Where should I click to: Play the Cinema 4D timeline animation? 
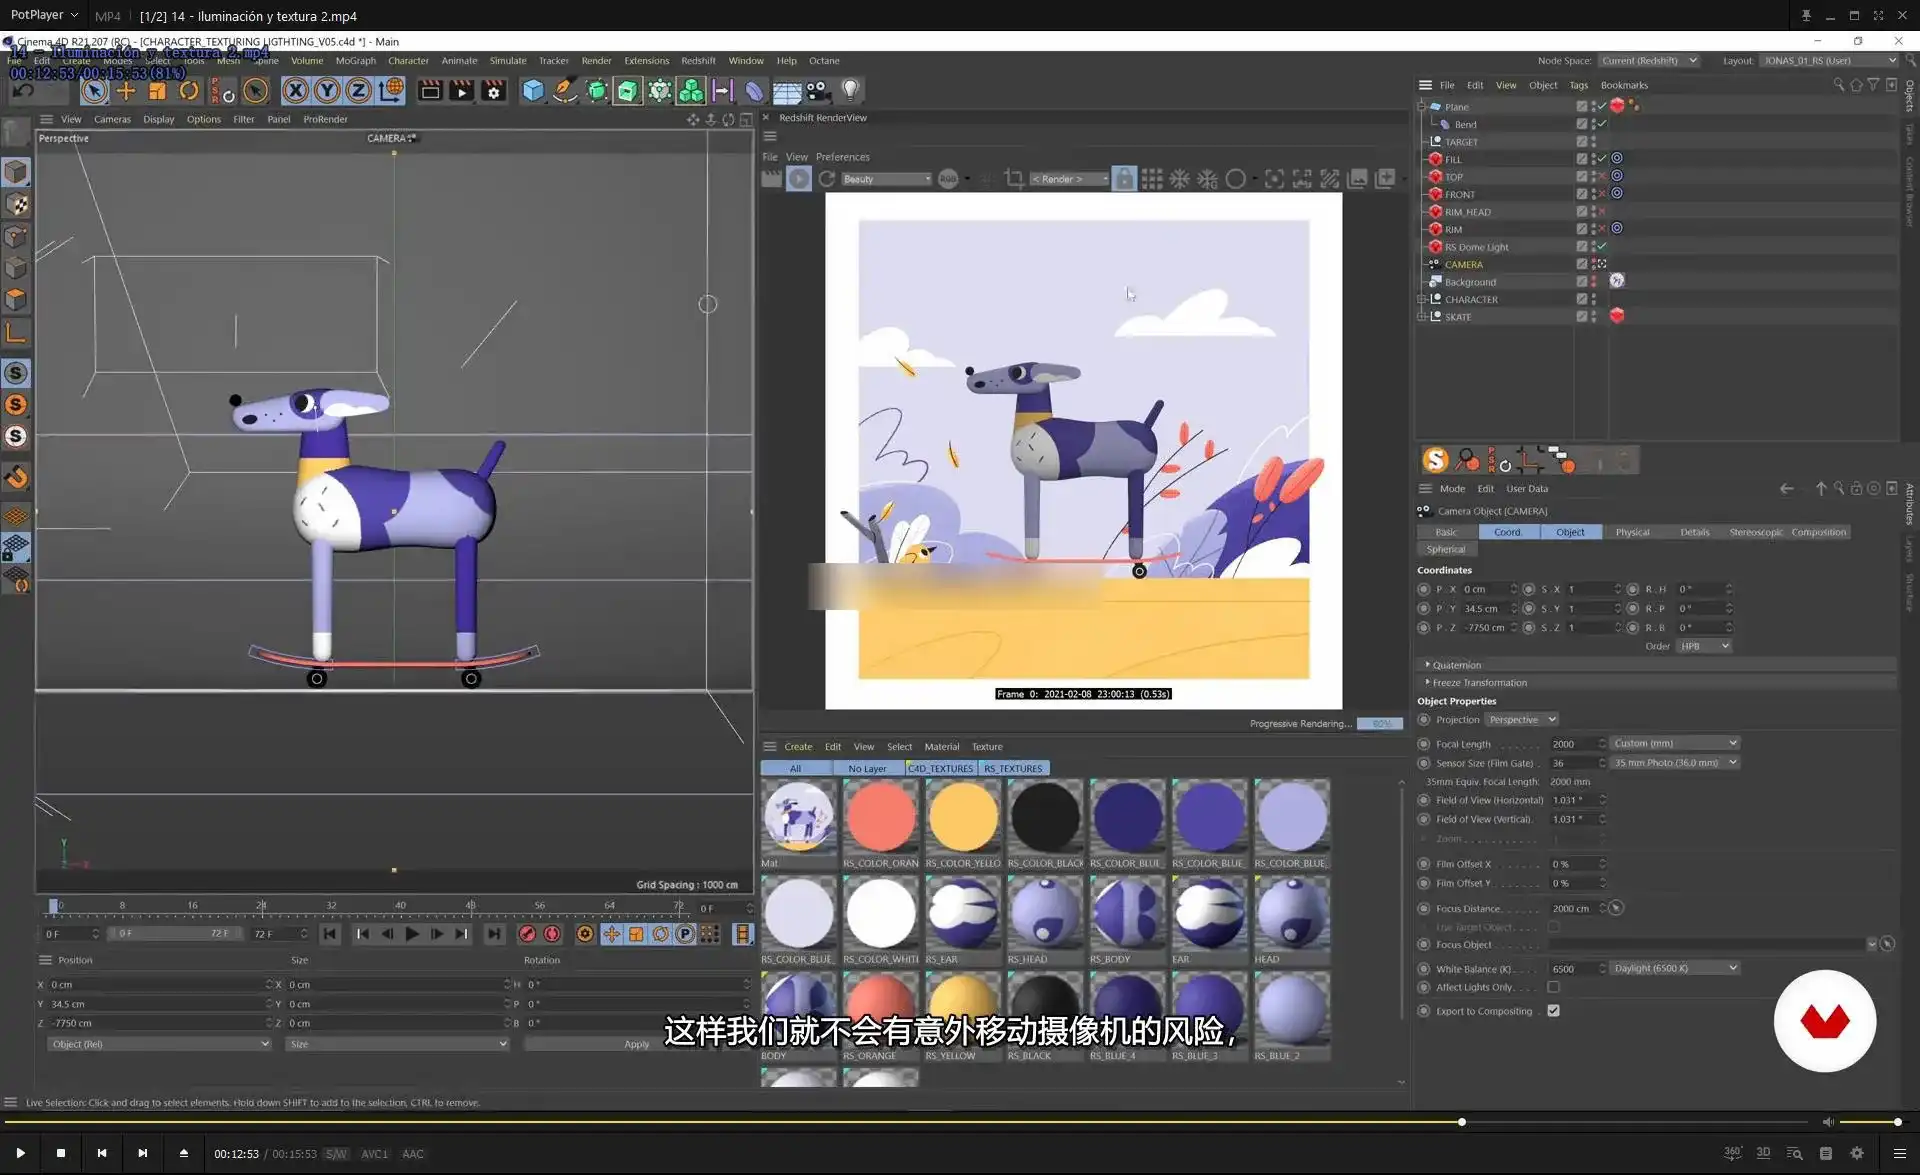[x=412, y=934]
